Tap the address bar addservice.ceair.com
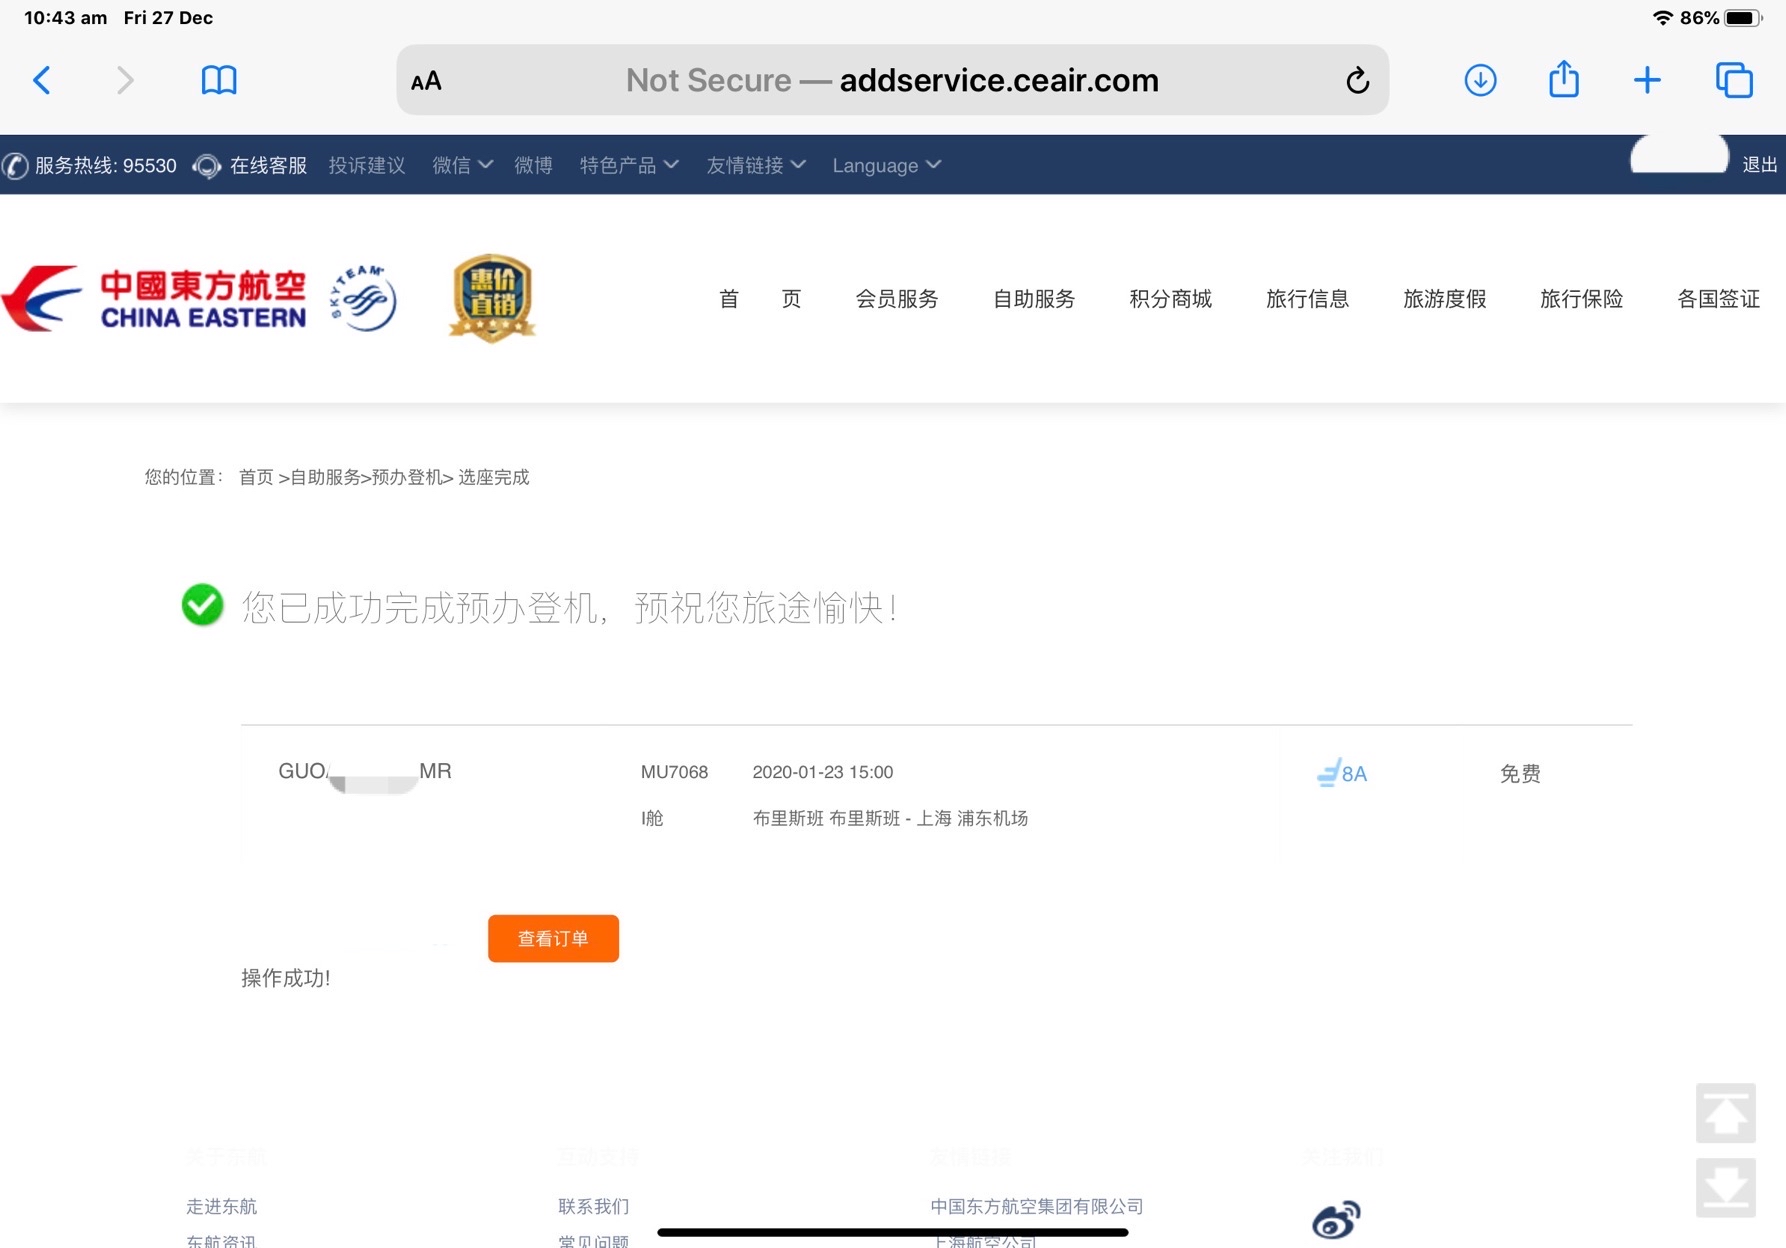1786x1248 pixels. tap(892, 80)
